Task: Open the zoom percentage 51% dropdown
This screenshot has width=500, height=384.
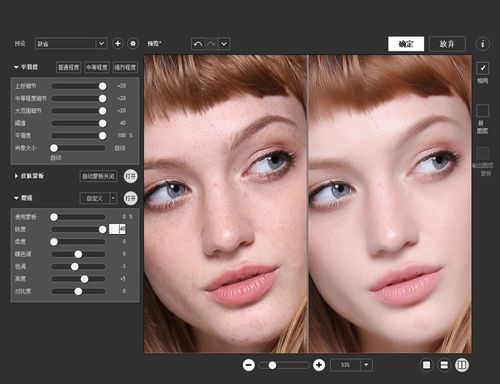Action: tap(366, 365)
